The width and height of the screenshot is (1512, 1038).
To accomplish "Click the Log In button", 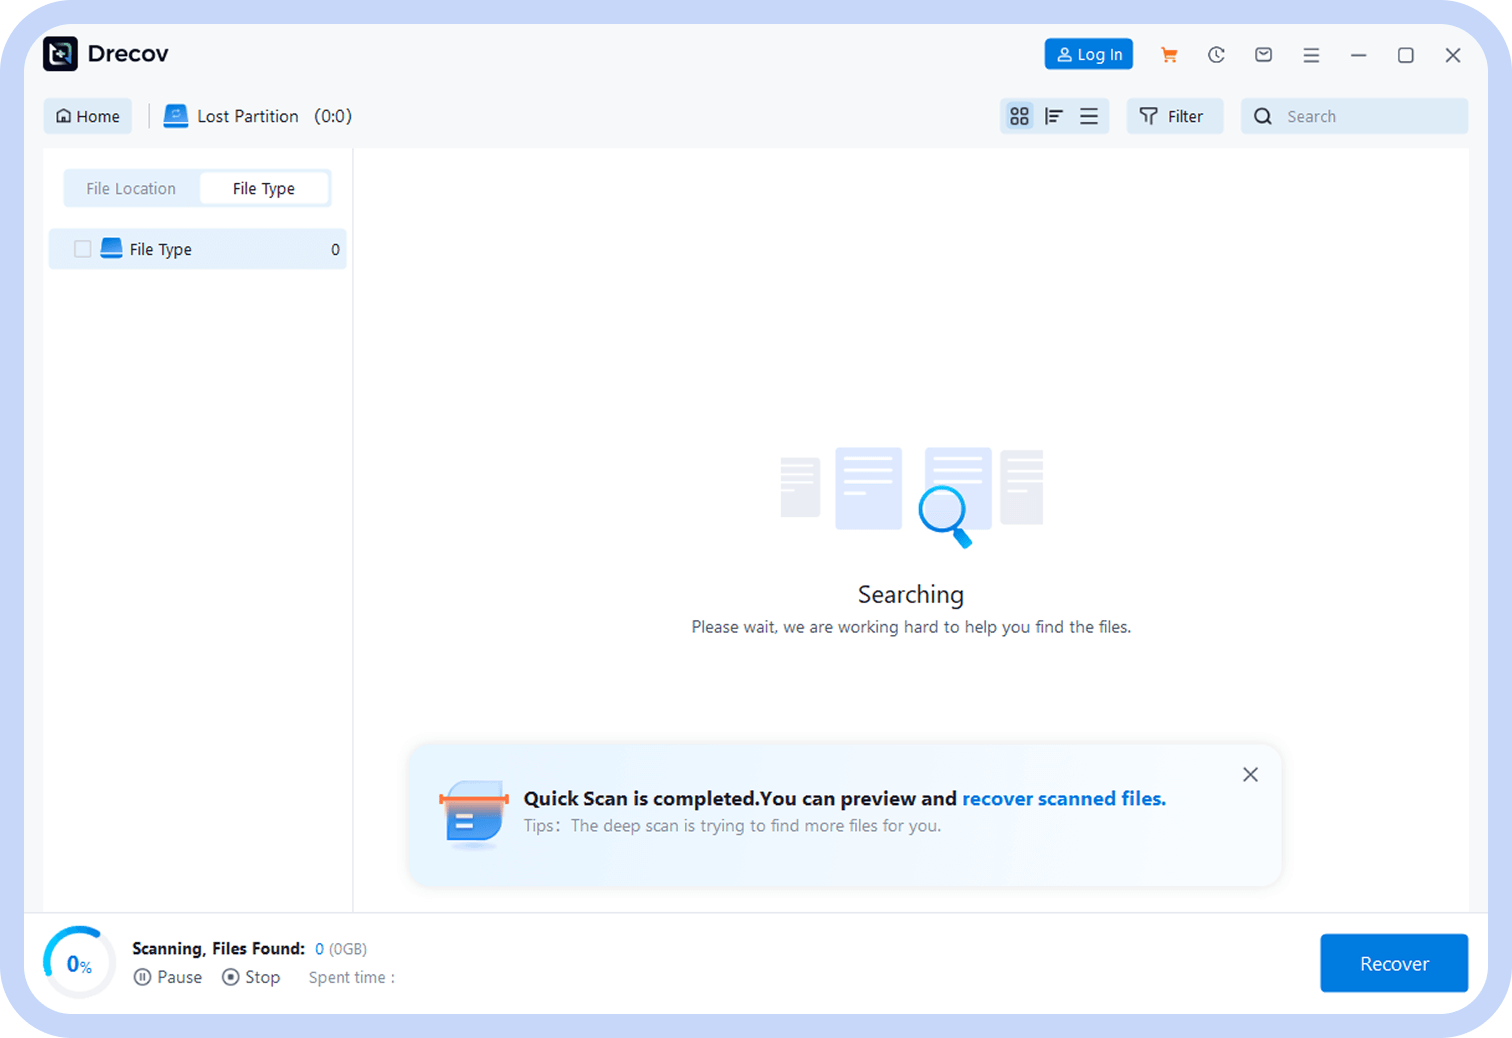I will pos(1088,55).
